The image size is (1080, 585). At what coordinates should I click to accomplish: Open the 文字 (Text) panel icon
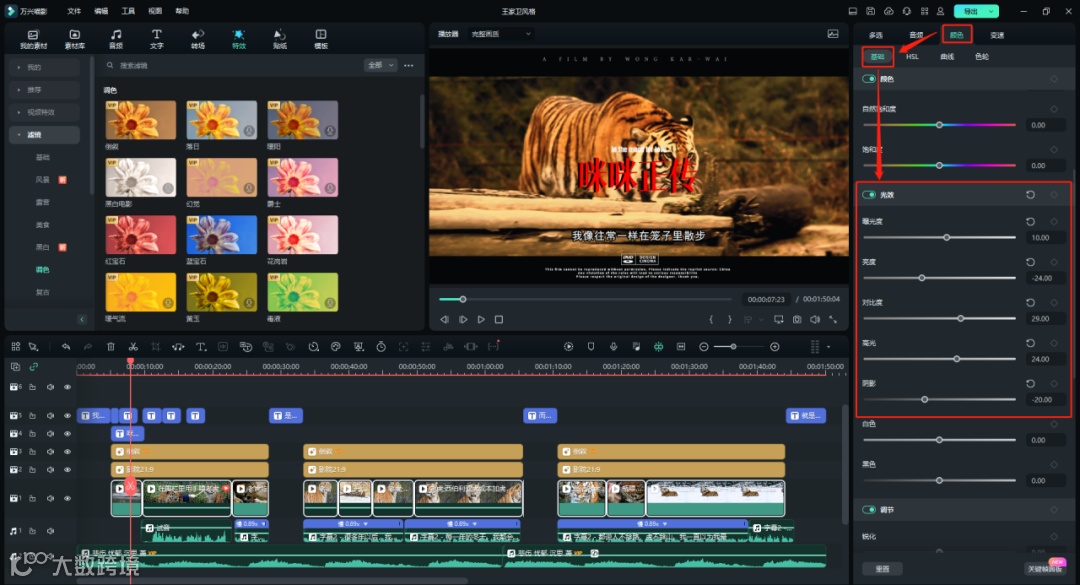[157, 39]
